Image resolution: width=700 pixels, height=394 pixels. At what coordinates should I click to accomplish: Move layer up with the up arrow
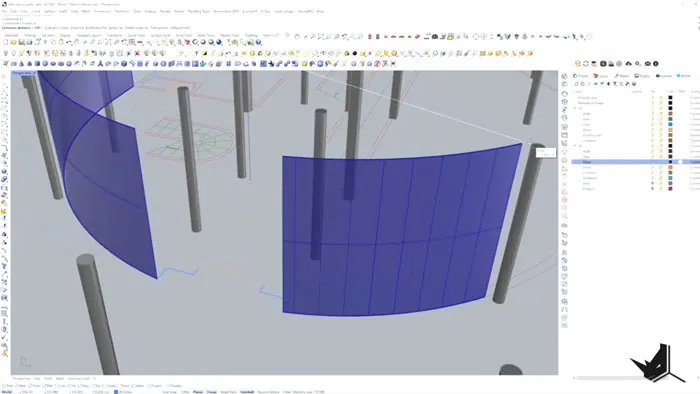(x=596, y=84)
